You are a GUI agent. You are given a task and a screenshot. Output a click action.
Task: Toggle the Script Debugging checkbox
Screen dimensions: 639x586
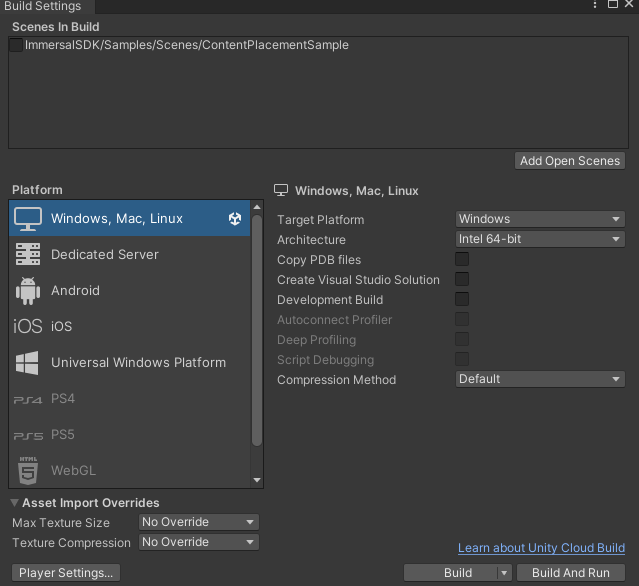coord(462,359)
